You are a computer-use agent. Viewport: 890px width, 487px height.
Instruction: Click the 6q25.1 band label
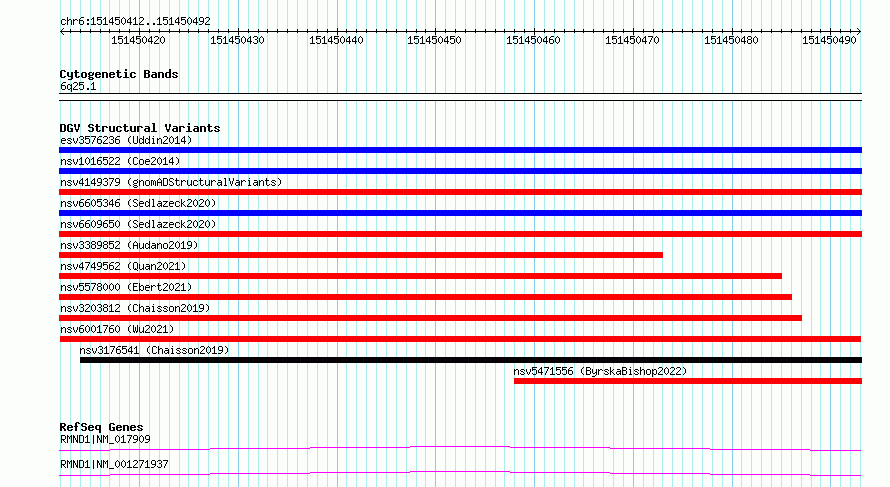click(78, 86)
